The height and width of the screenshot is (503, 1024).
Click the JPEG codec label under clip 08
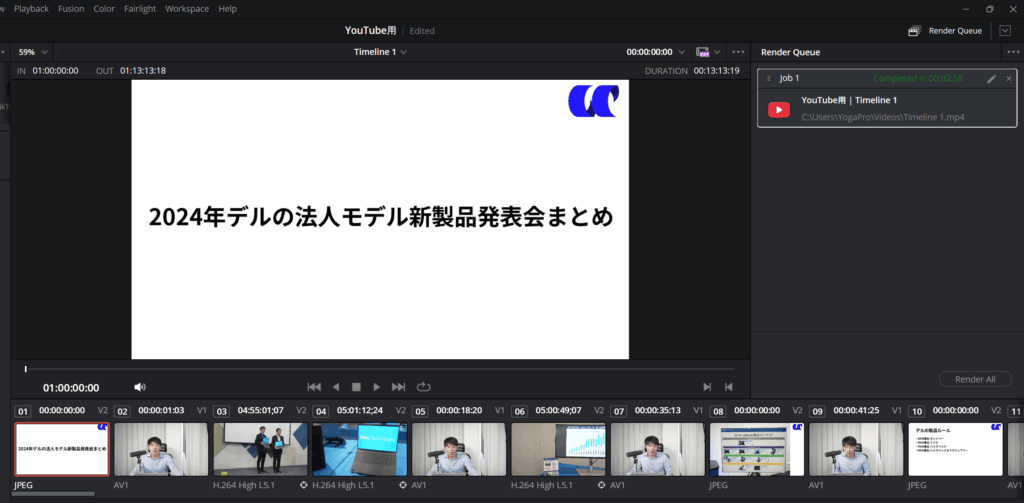pyautogui.click(x=720, y=485)
